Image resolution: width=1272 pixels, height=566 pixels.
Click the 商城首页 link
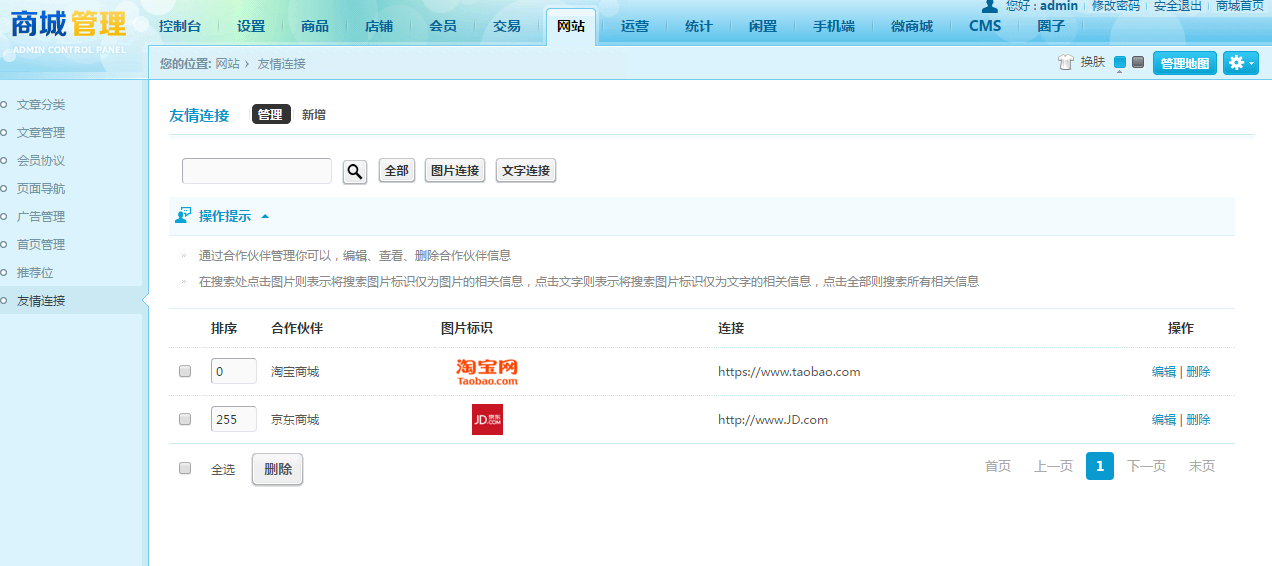click(1240, 6)
